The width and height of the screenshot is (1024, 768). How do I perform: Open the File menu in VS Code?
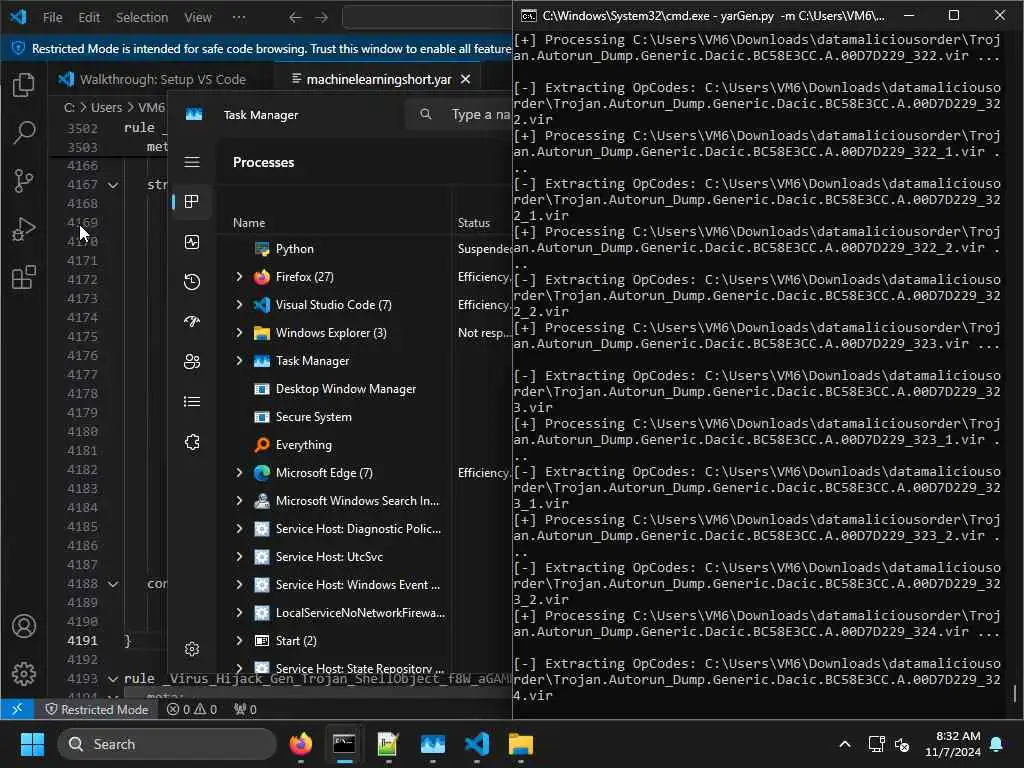[x=52, y=18]
